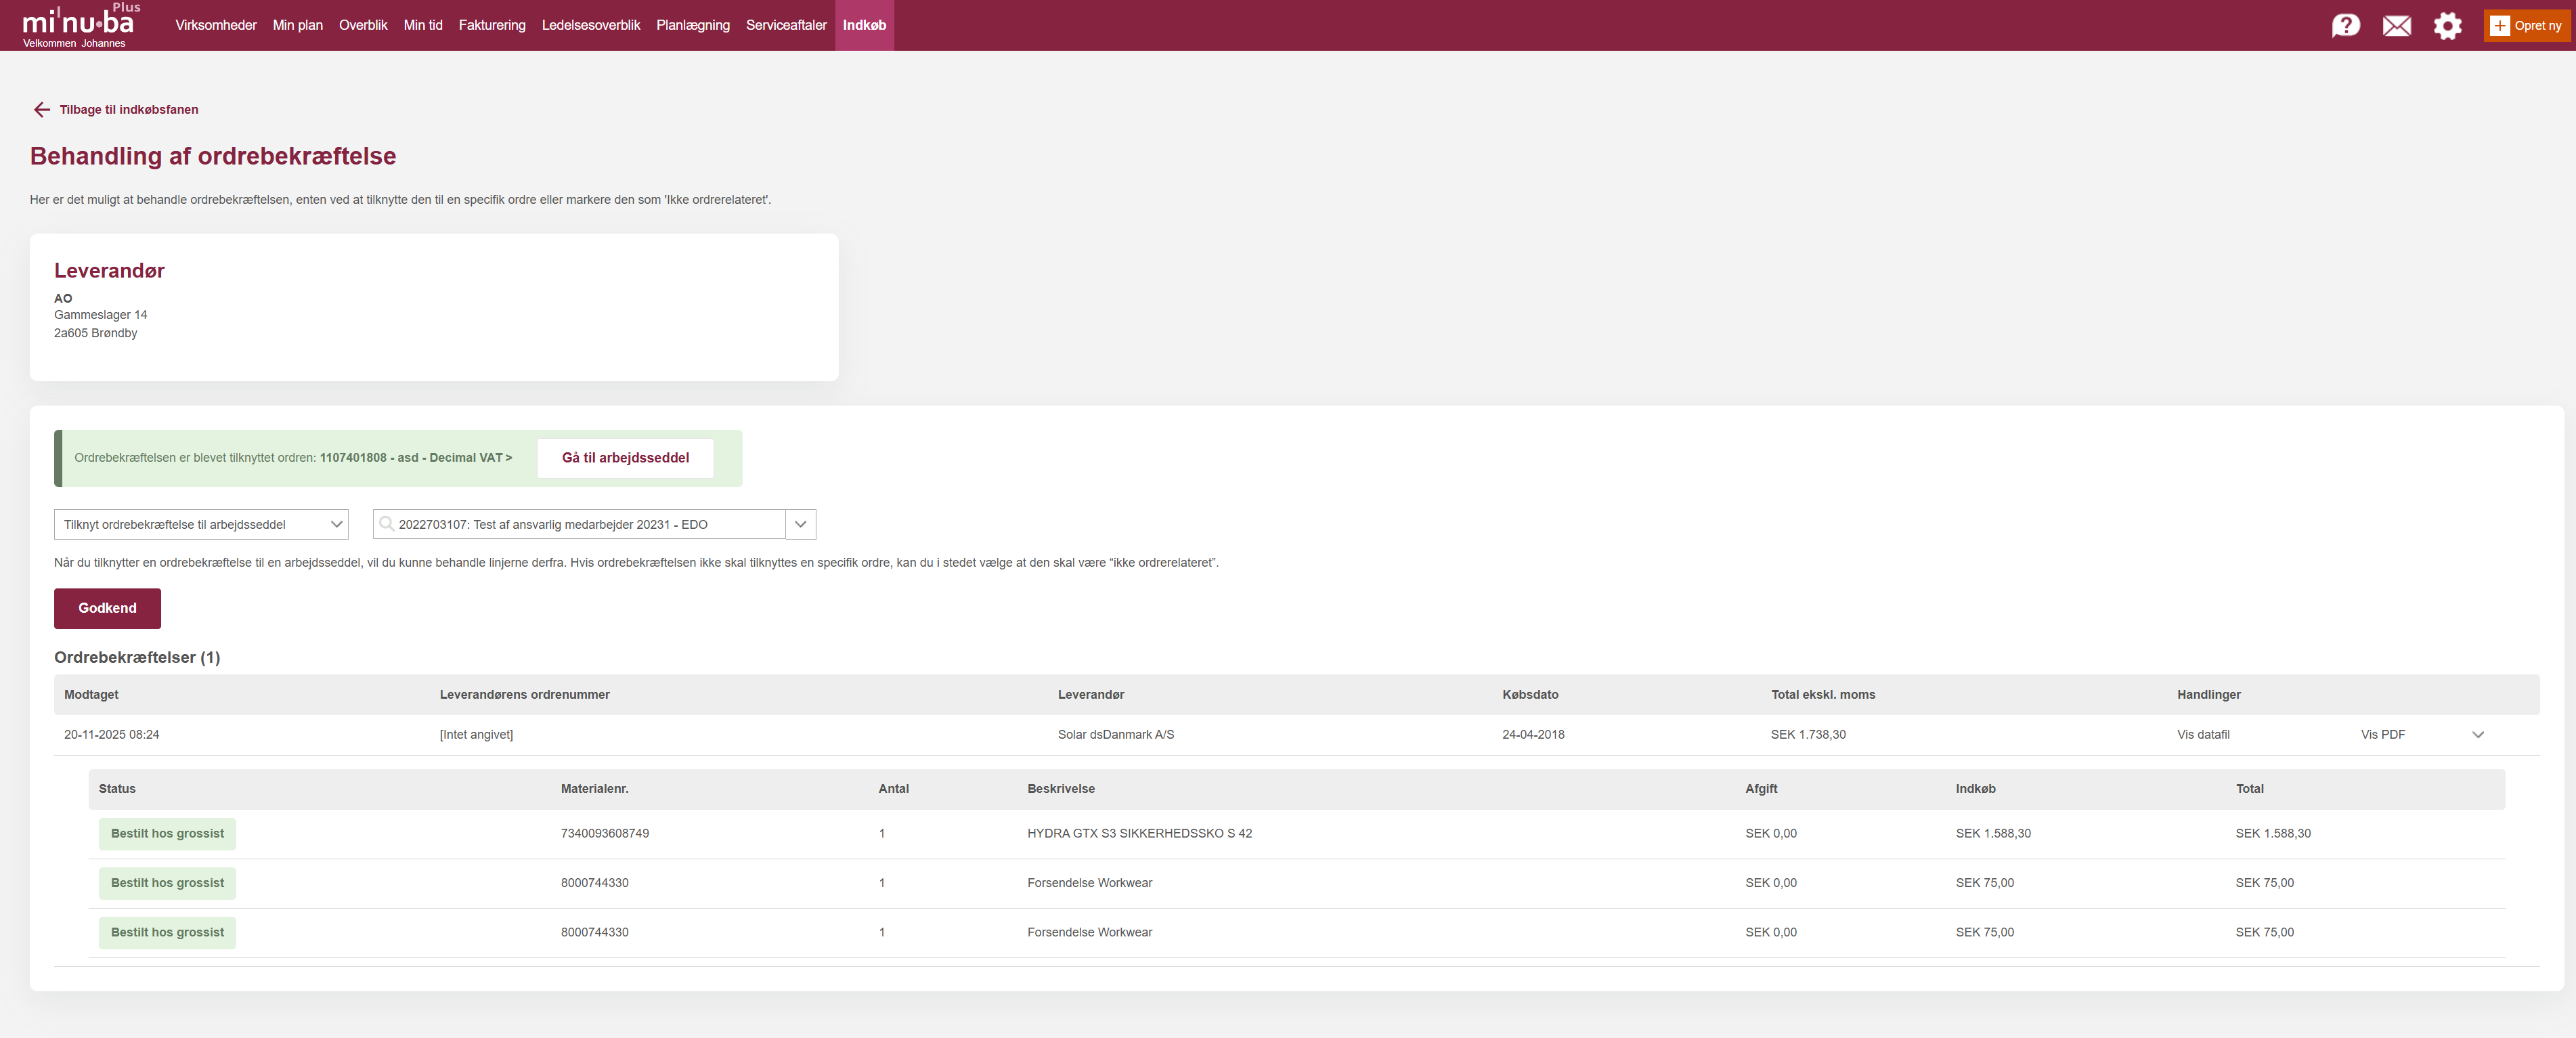Click the Godkend button
Image resolution: width=2576 pixels, height=1038 pixels.
(x=107, y=608)
